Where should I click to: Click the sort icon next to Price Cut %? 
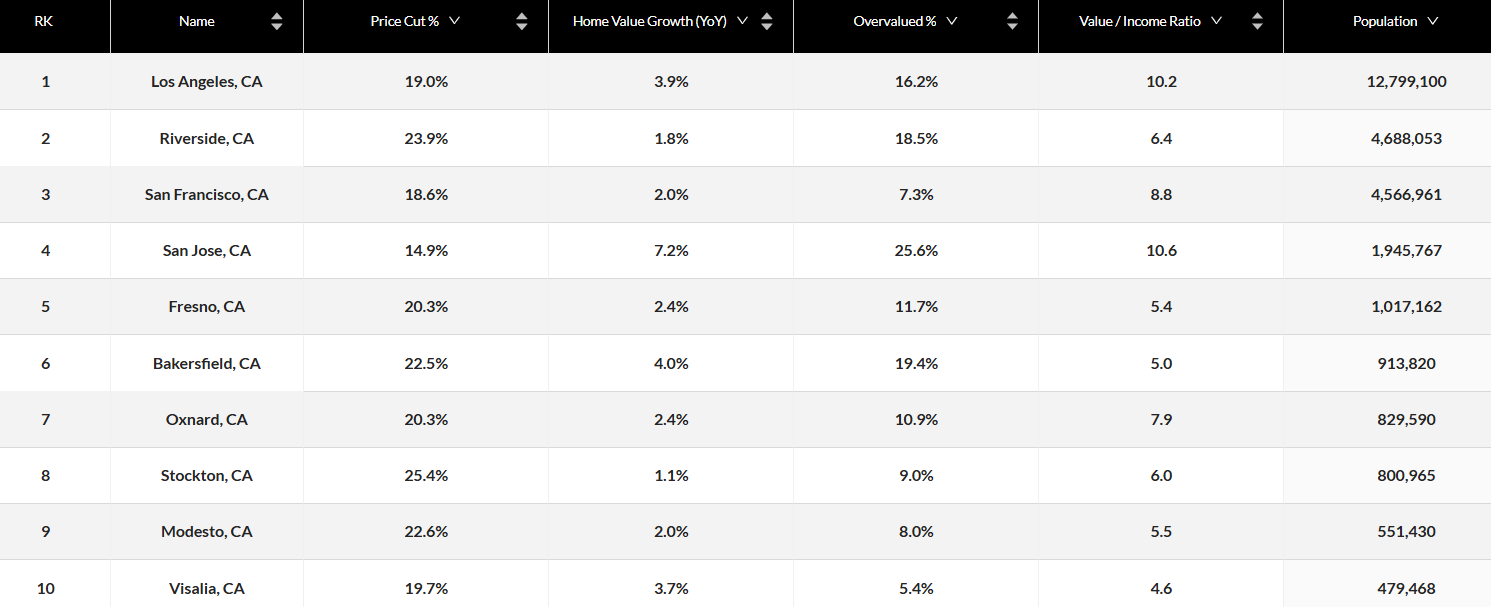tap(521, 20)
